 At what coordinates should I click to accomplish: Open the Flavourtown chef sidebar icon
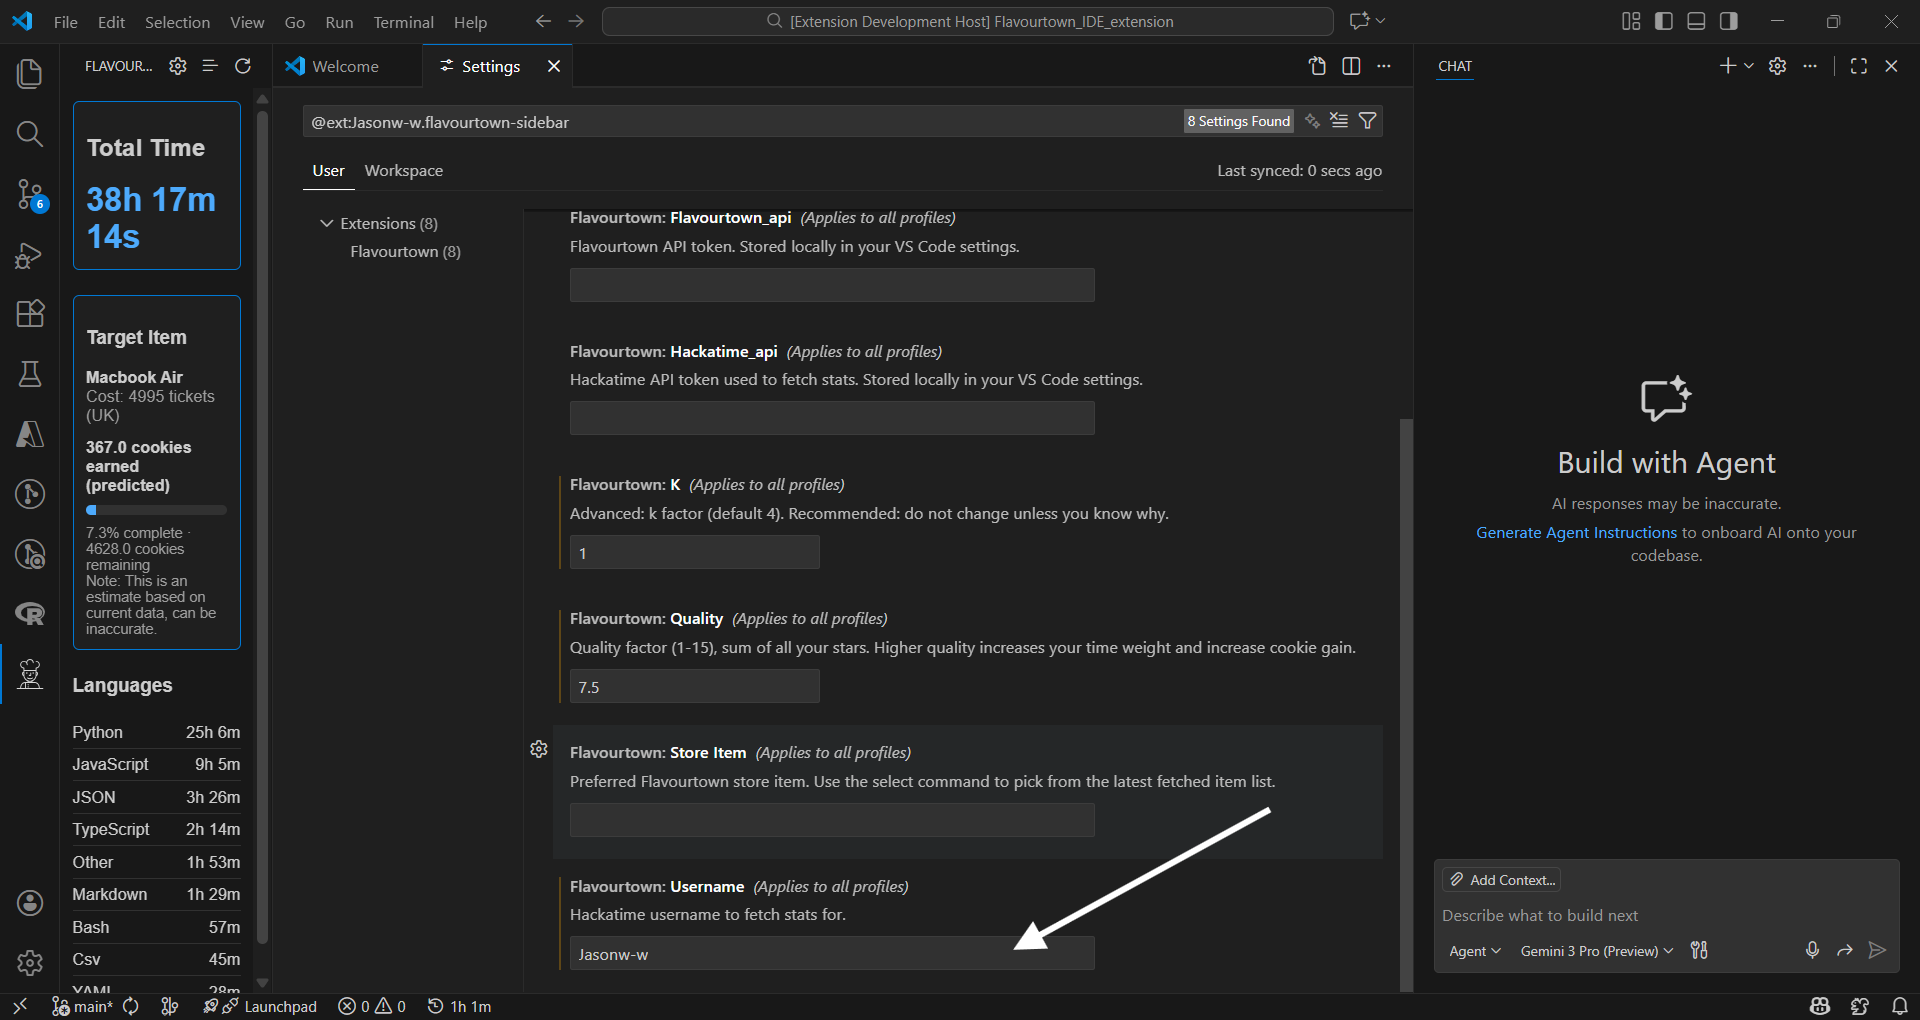pyautogui.click(x=30, y=675)
